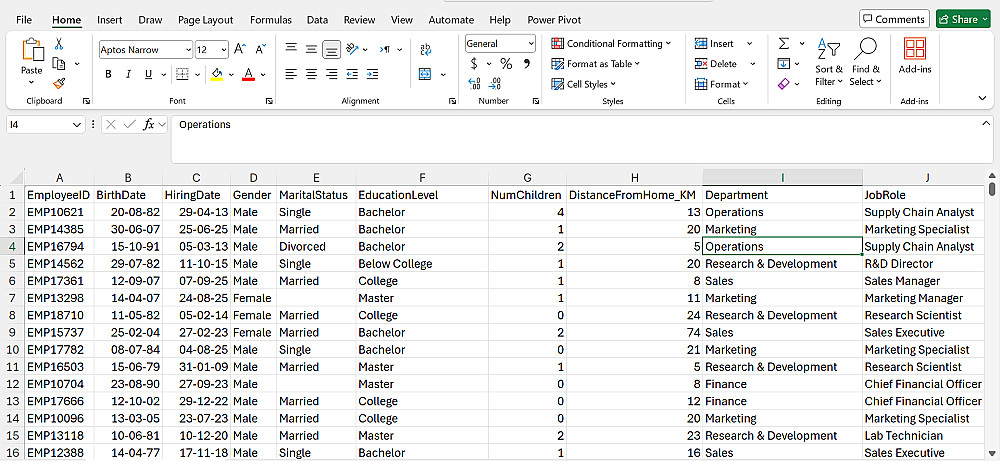
Task: Click the Insert Function fx button
Action: click(149, 124)
